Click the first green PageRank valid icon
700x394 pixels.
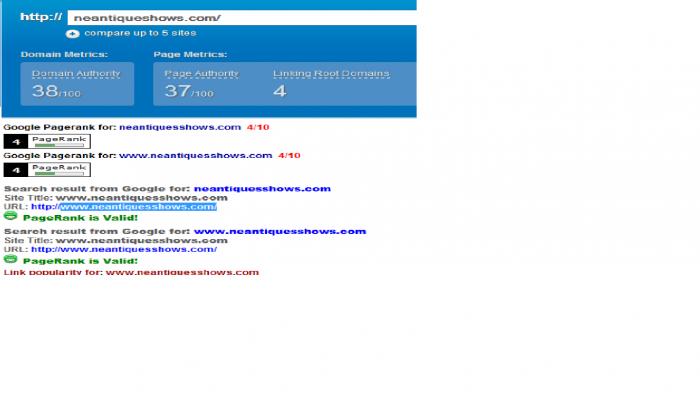tap(10, 216)
